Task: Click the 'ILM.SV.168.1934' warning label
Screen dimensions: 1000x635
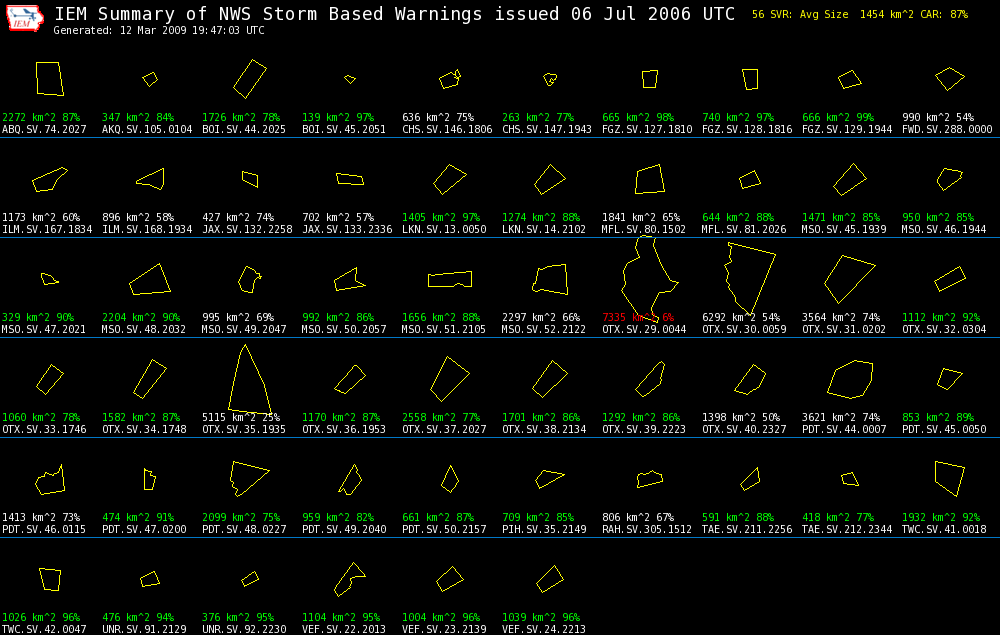Action: [x=147, y=230]
